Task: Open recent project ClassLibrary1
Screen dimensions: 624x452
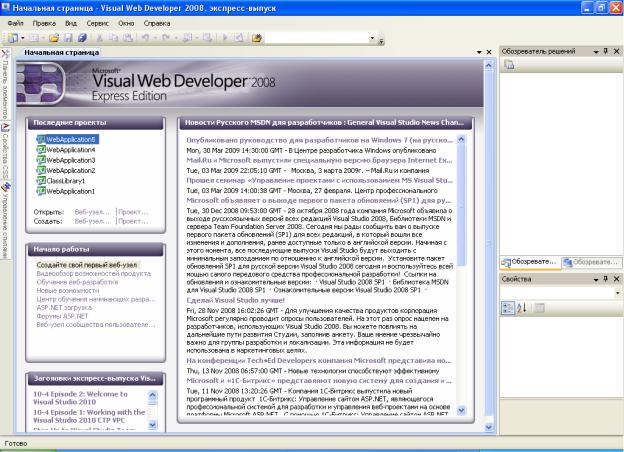Action: point(61,181)
